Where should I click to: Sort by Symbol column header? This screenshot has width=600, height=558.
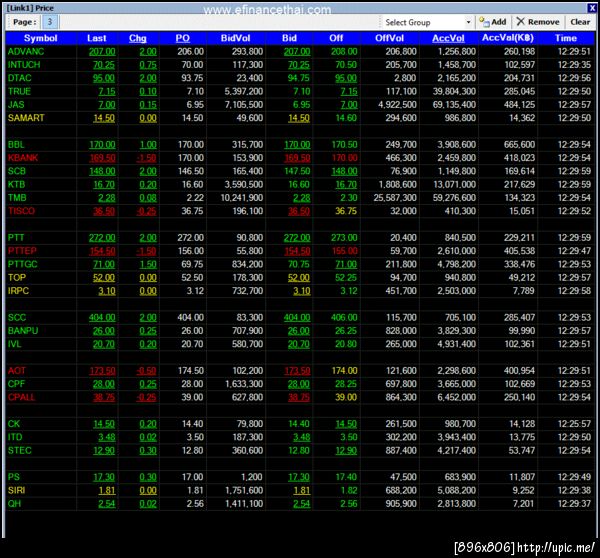(x=41, y=38)
